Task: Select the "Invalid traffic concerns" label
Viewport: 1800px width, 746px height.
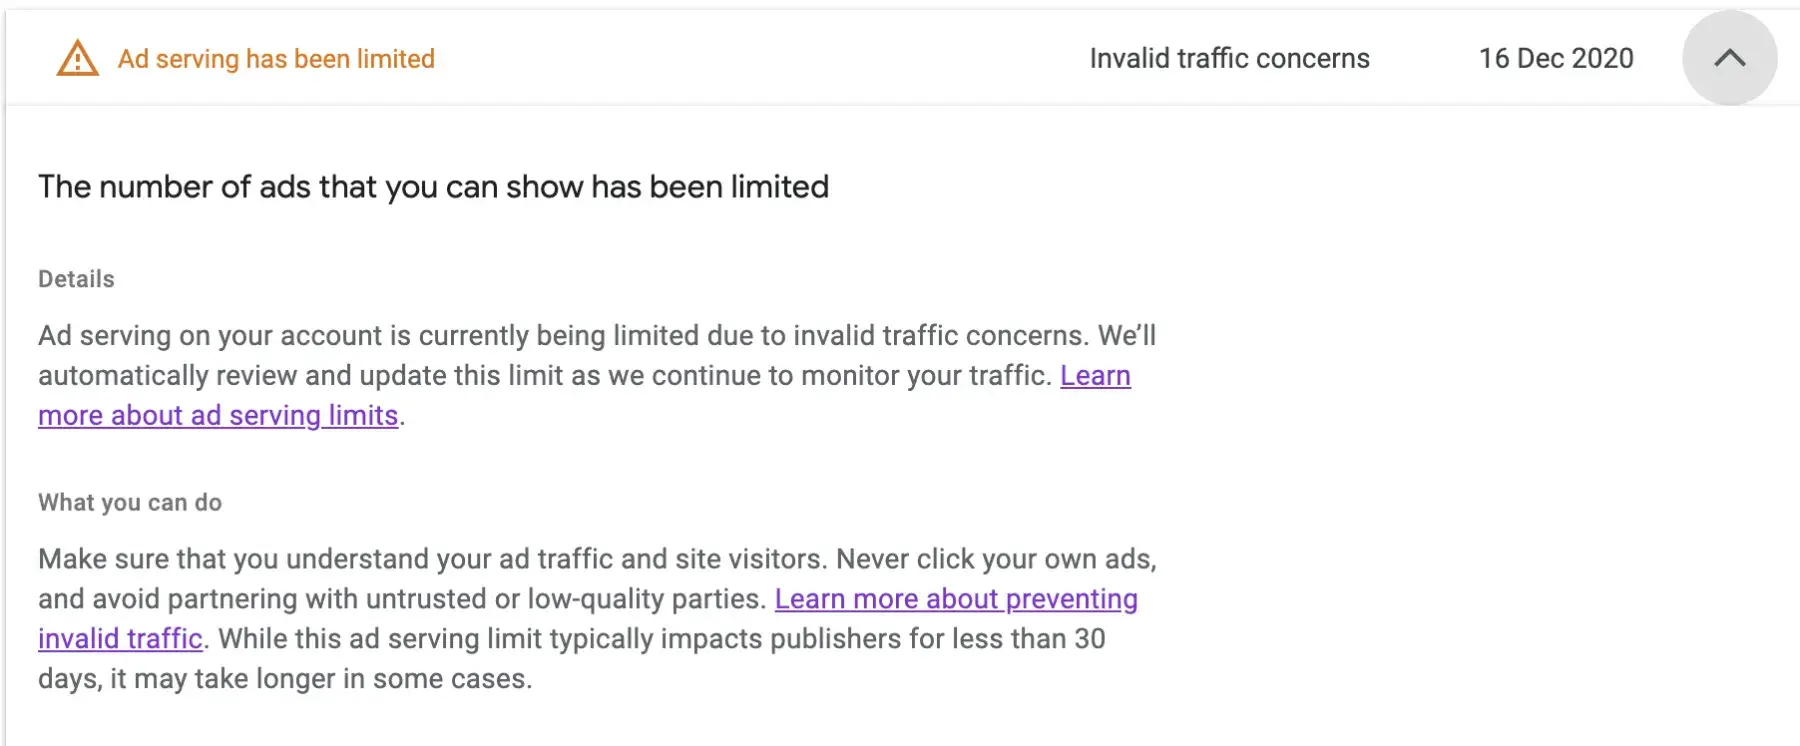Action: click(1229, 59)
